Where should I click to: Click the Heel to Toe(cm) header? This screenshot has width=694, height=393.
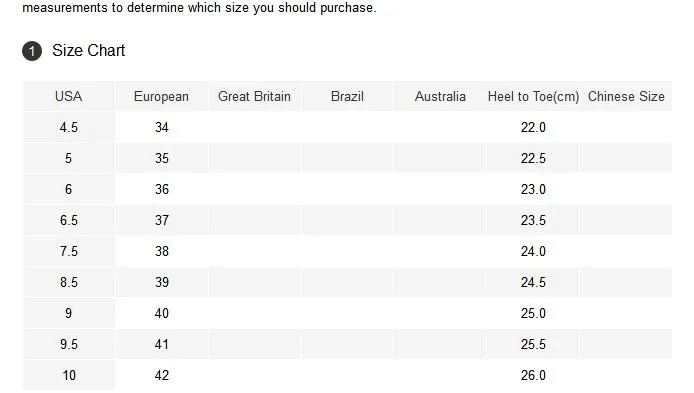coord(533,96)
